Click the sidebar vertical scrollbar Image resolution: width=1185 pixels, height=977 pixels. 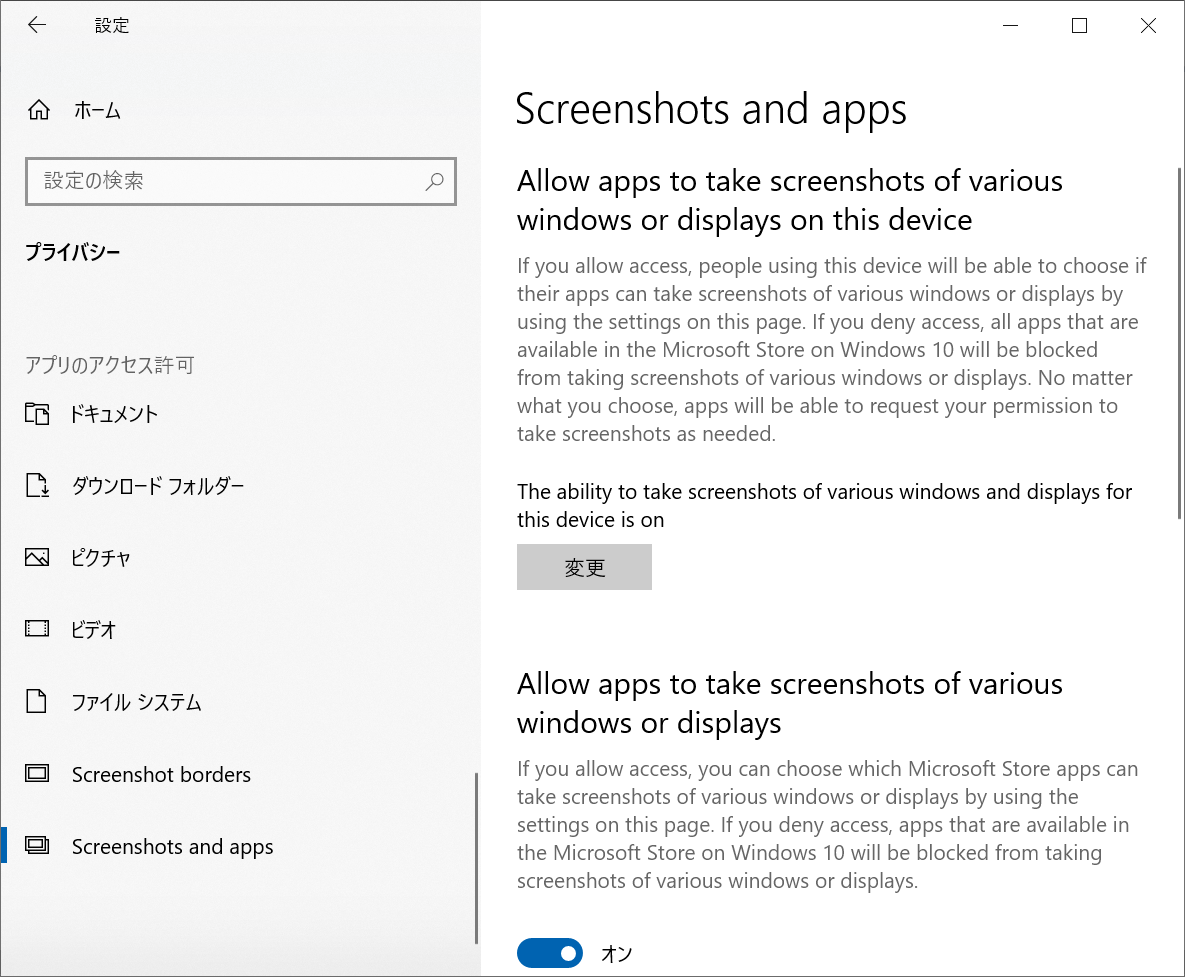click(x=476, y=858)
